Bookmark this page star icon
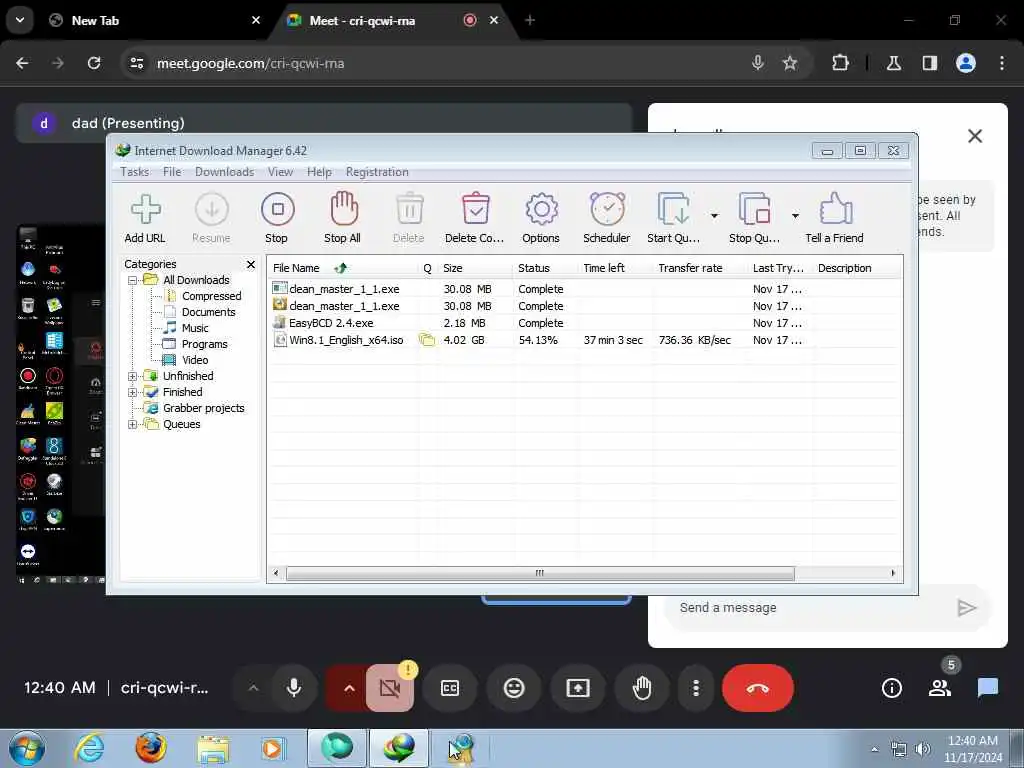The image size is (1024, 768). point(790,63)
